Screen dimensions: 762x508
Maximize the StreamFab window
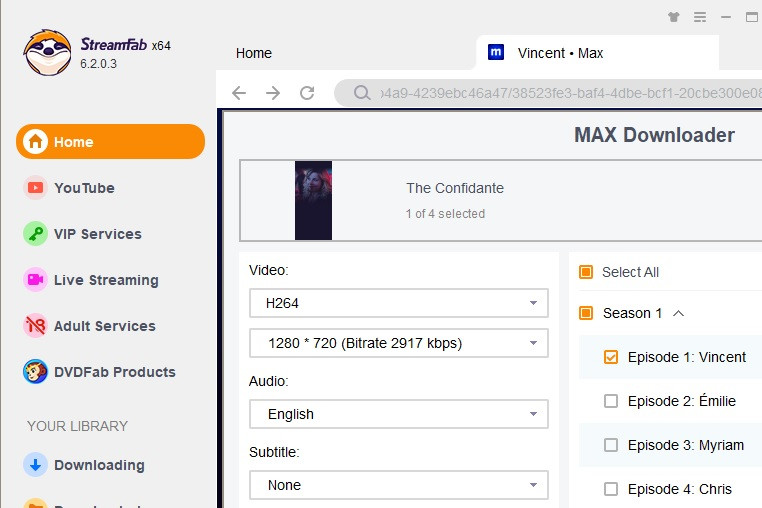752,18
